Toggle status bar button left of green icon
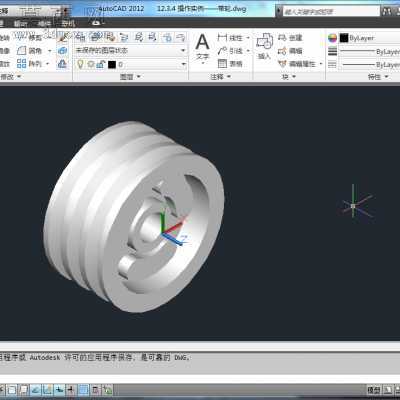Image resolution: width=400 pixels, height=400 pixels. tap(95, 390)
